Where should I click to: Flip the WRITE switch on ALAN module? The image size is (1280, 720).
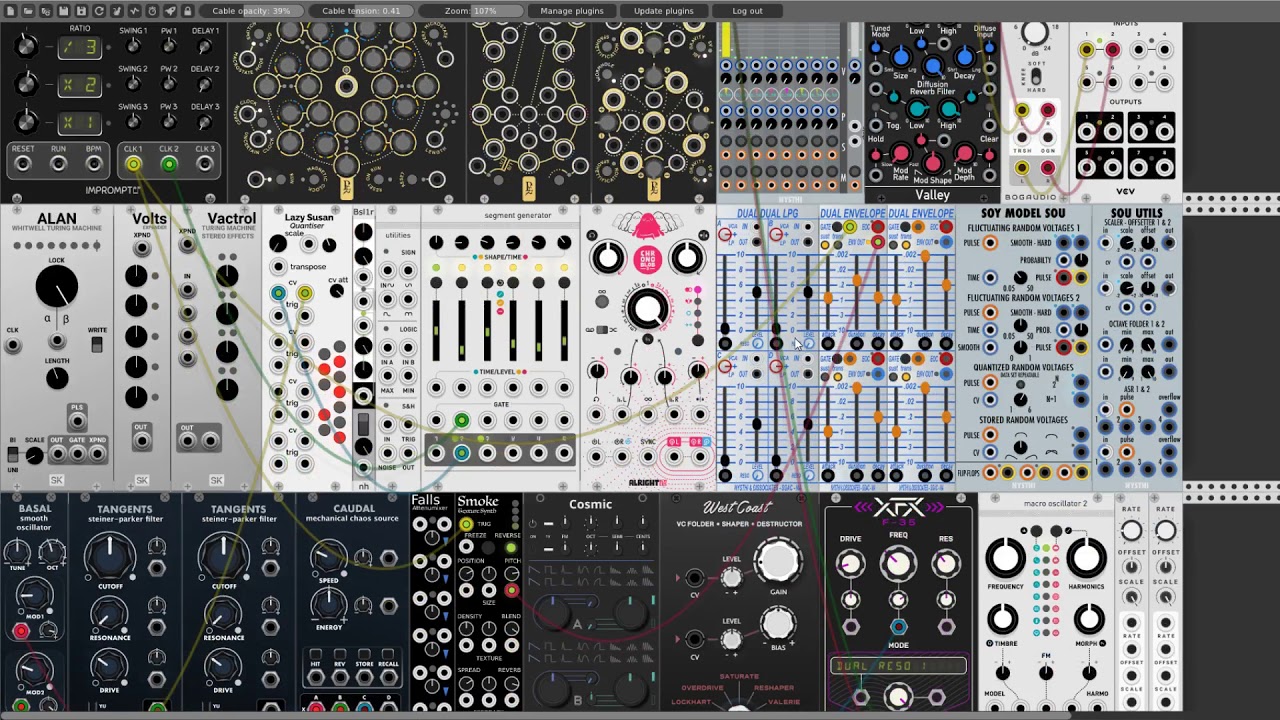pyautogui.click(x=96, y=345)
